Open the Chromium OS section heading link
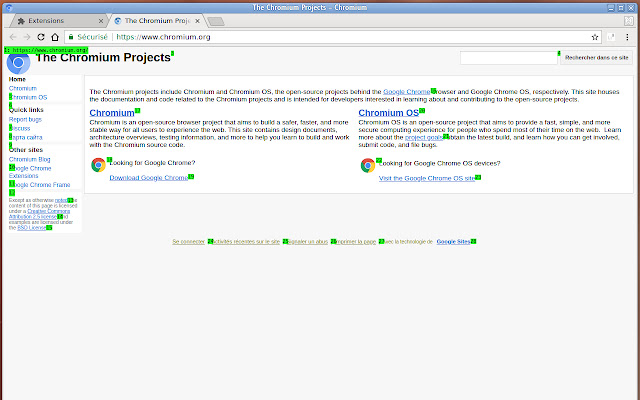Viewport: 640px width, 400px height. tap(389, 113)
